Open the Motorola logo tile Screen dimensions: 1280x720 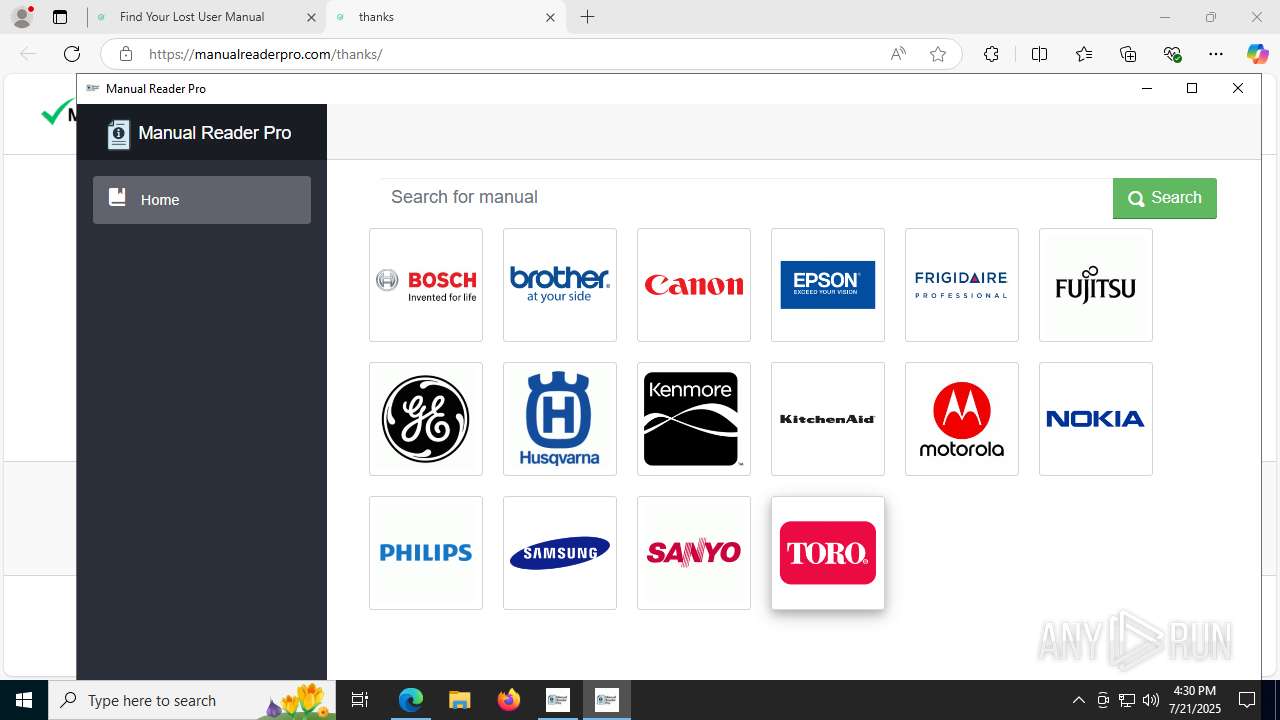pyautogui.click(x=962, y=419)
